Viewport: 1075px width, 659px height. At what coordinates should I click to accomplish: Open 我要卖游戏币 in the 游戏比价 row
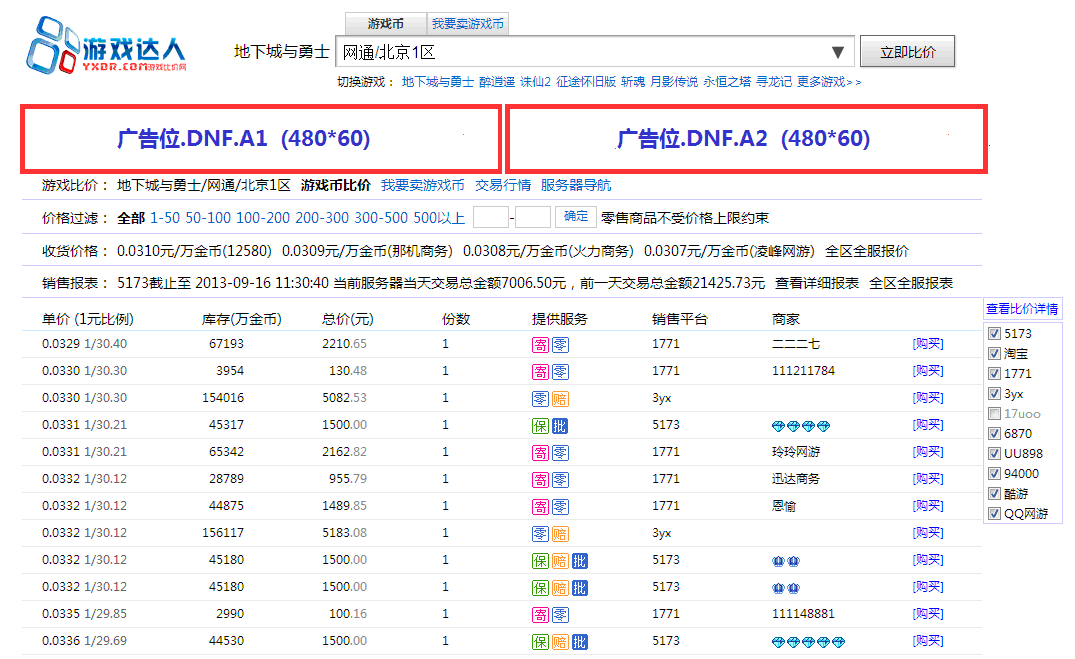click(x=422, y=185)
